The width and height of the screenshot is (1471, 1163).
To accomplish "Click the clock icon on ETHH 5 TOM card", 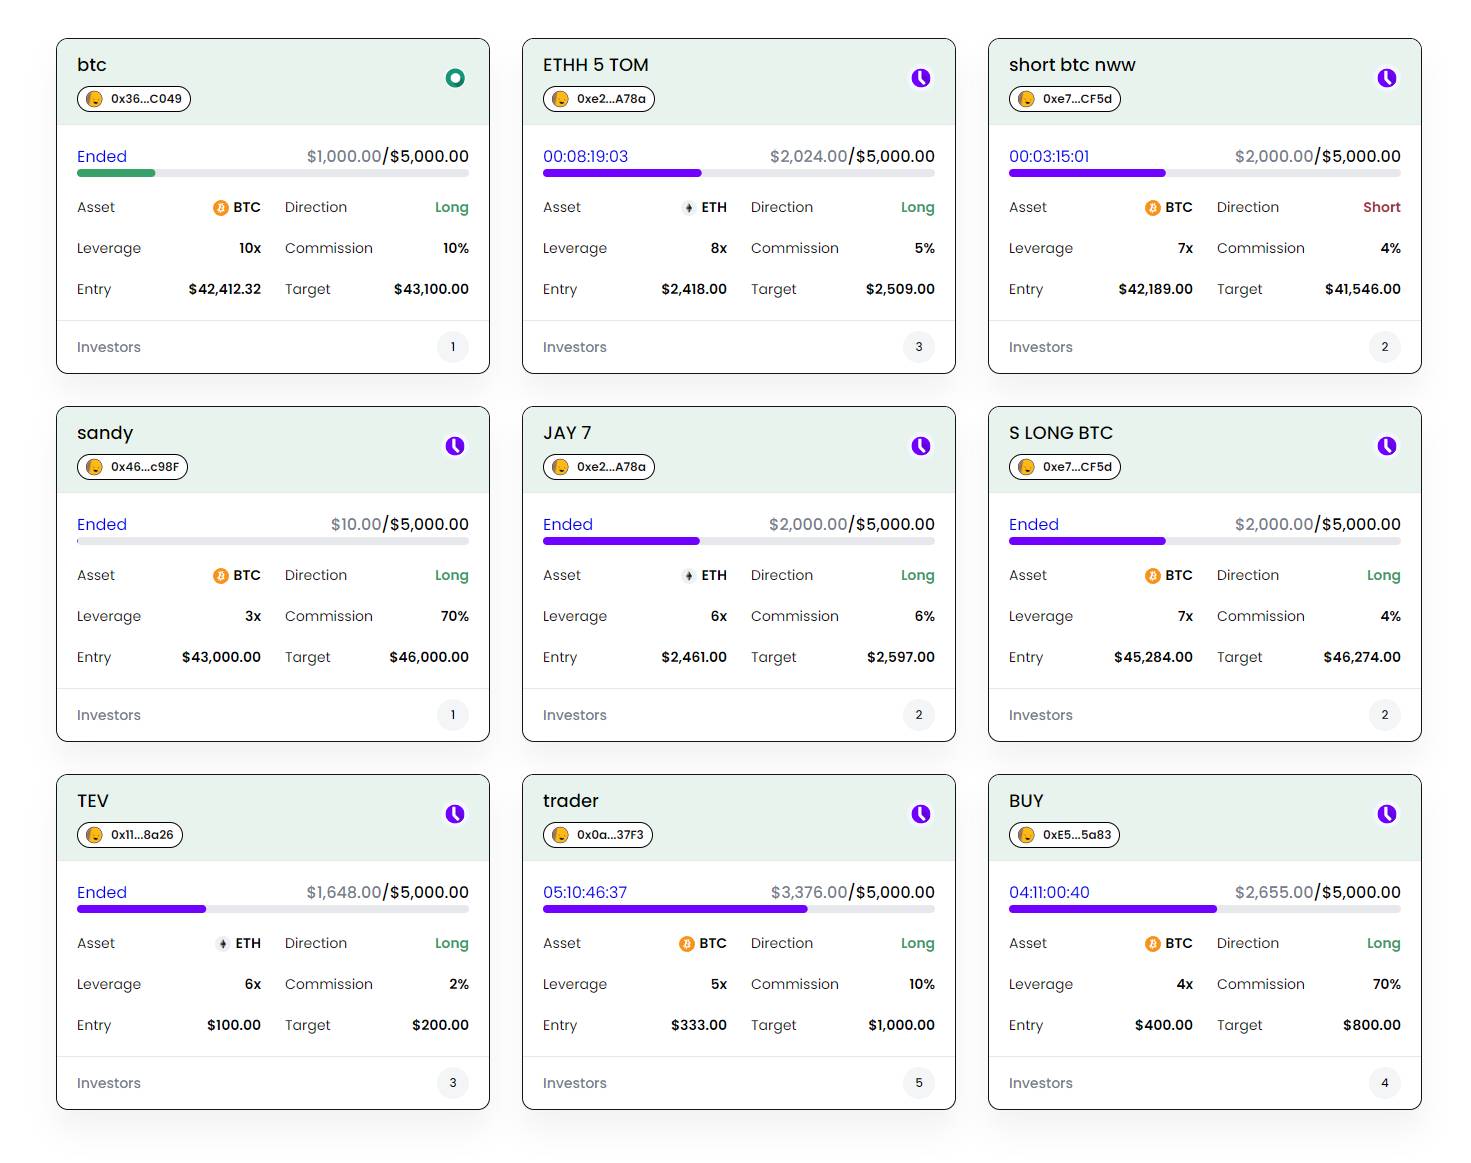I will [921, 78].
